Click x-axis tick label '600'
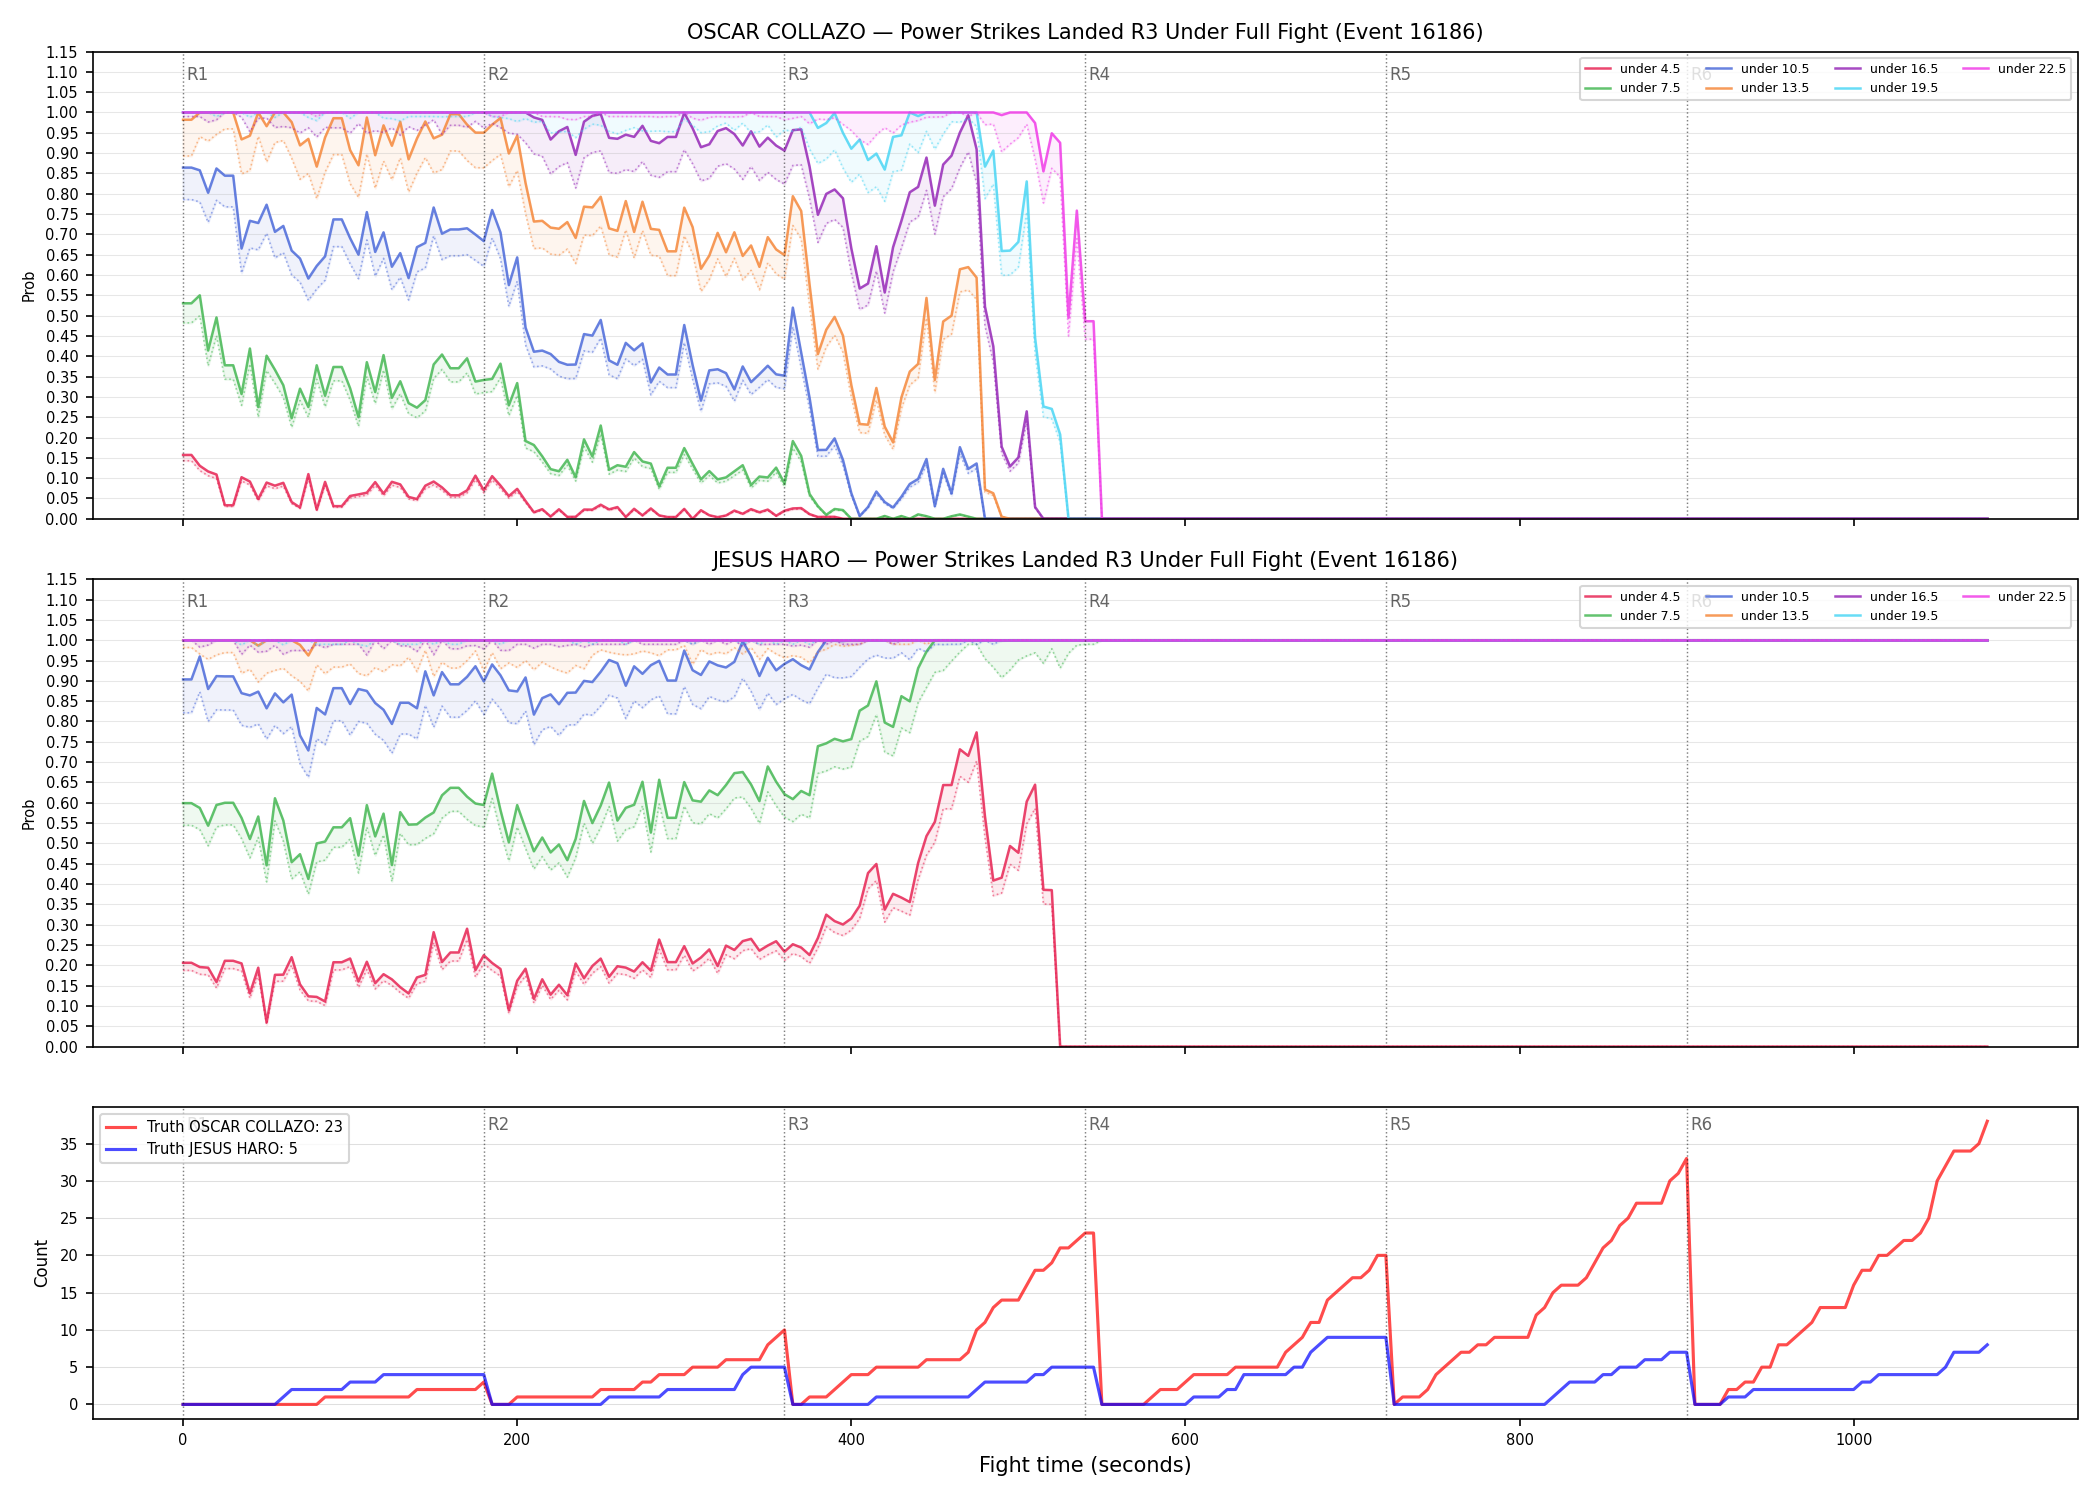 coord(1185,1439)
